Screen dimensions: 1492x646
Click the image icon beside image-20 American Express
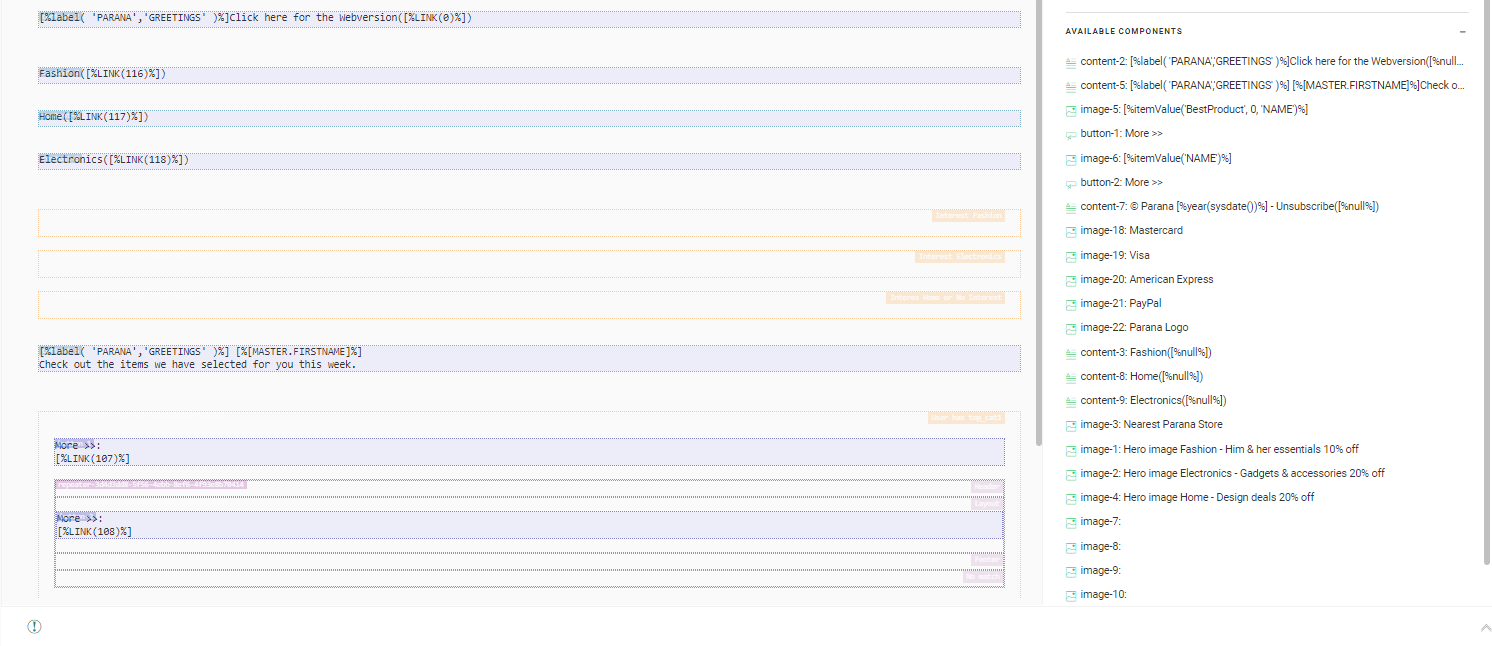(1071, 280)
